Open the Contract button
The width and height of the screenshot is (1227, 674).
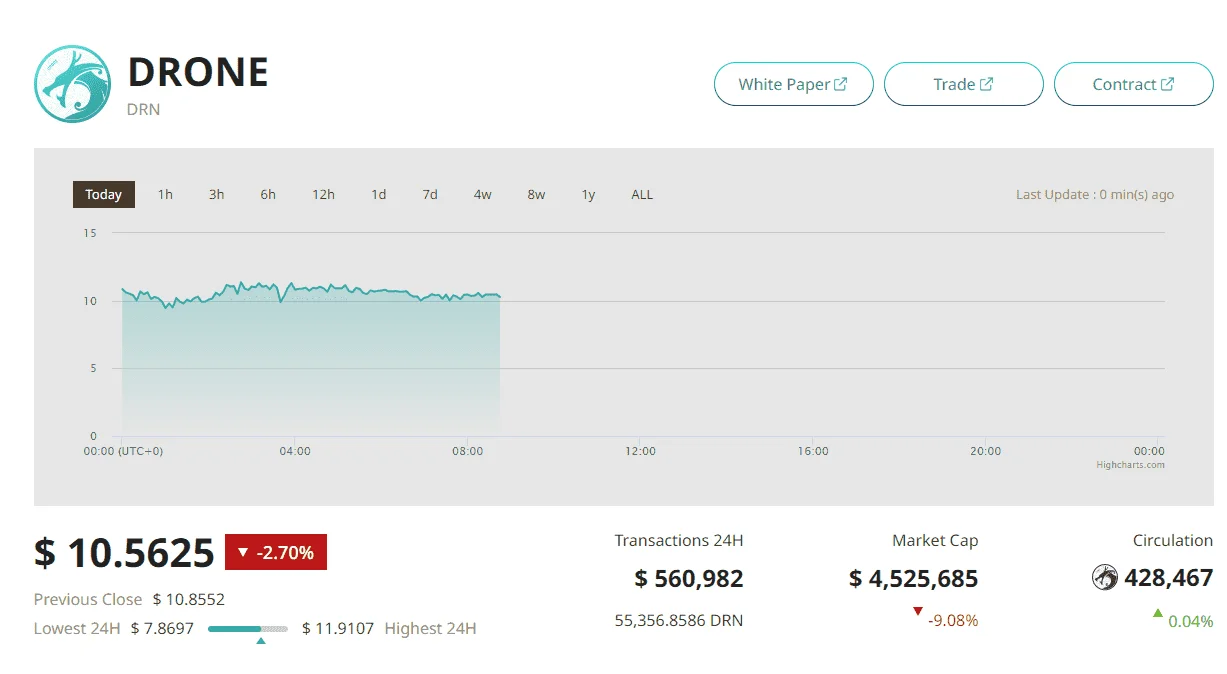tap(1134, 84)
